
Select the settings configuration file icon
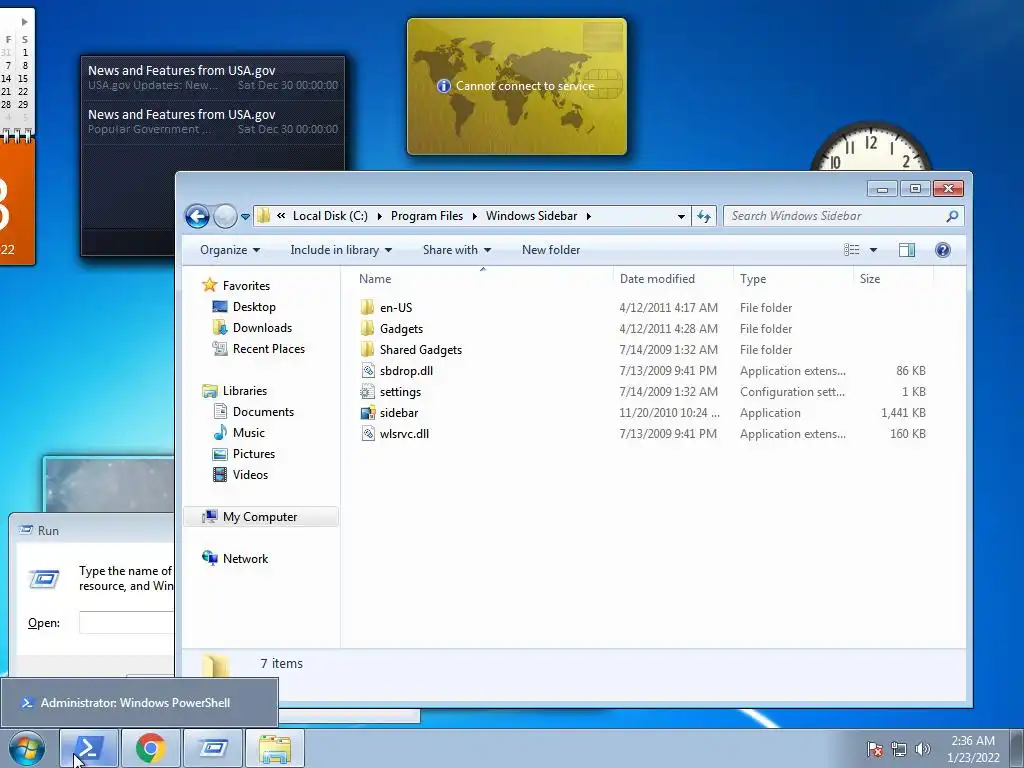click(368, 392)
